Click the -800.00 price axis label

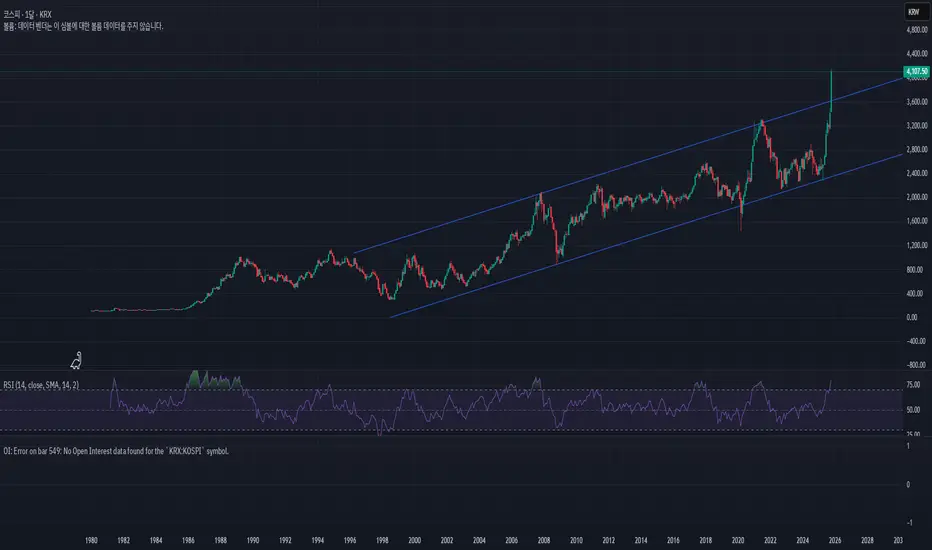(x=916, y=365)
